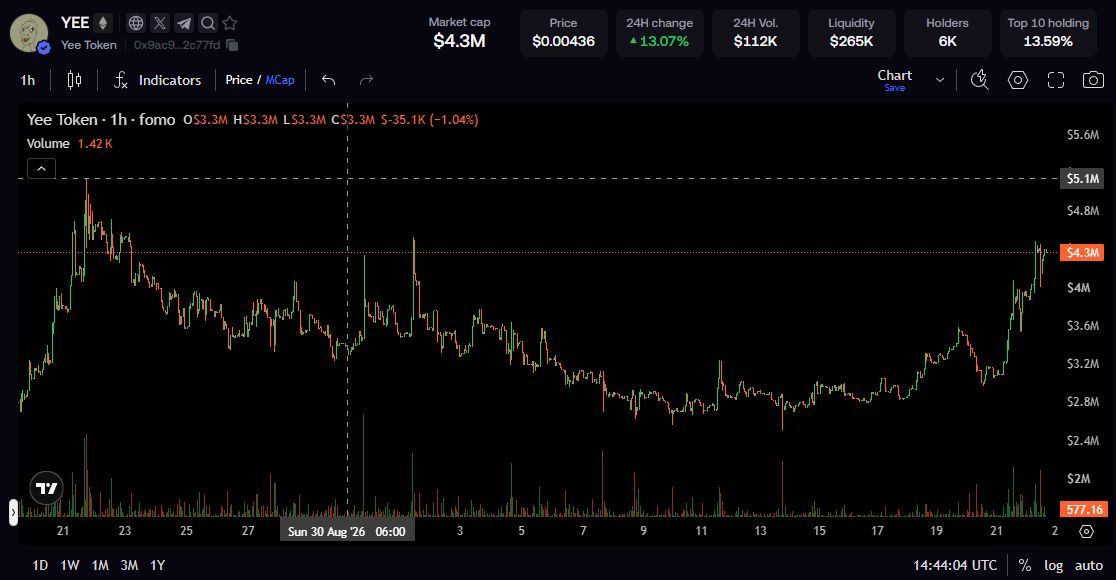This screenshot has height=580, width=1116.
Task: Redo the chart action
Action: pos(366,80)
